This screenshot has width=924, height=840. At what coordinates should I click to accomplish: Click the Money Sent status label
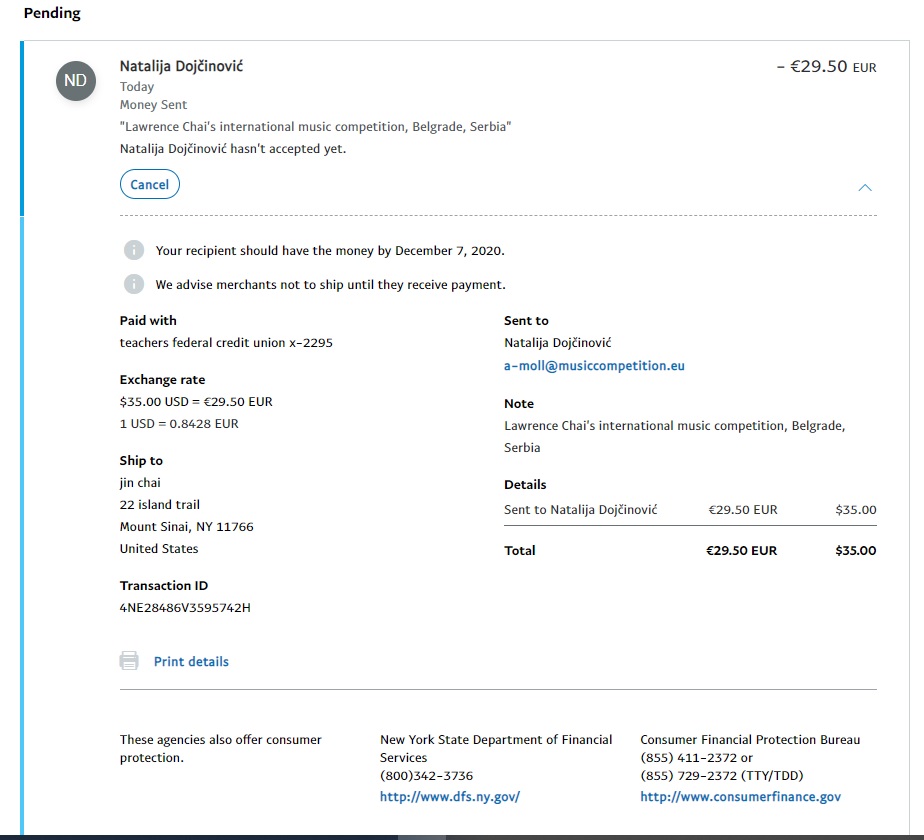(x=153, y=105)
